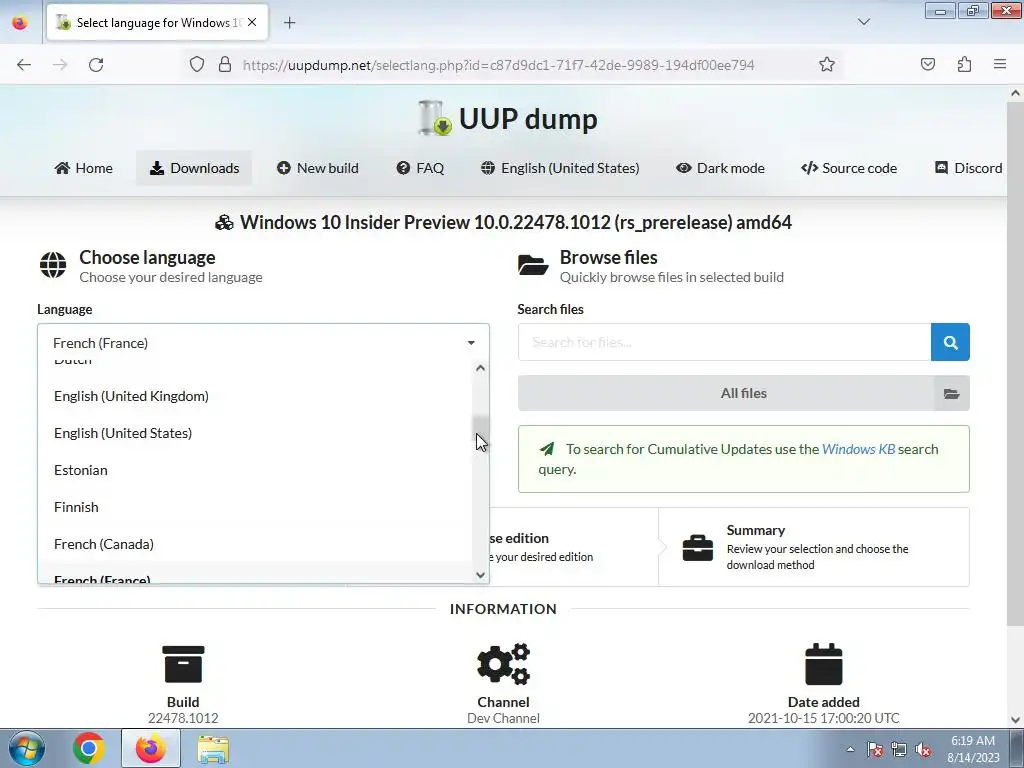
Task: Click the open-folder icon on All files
Action: pos(952,393)
